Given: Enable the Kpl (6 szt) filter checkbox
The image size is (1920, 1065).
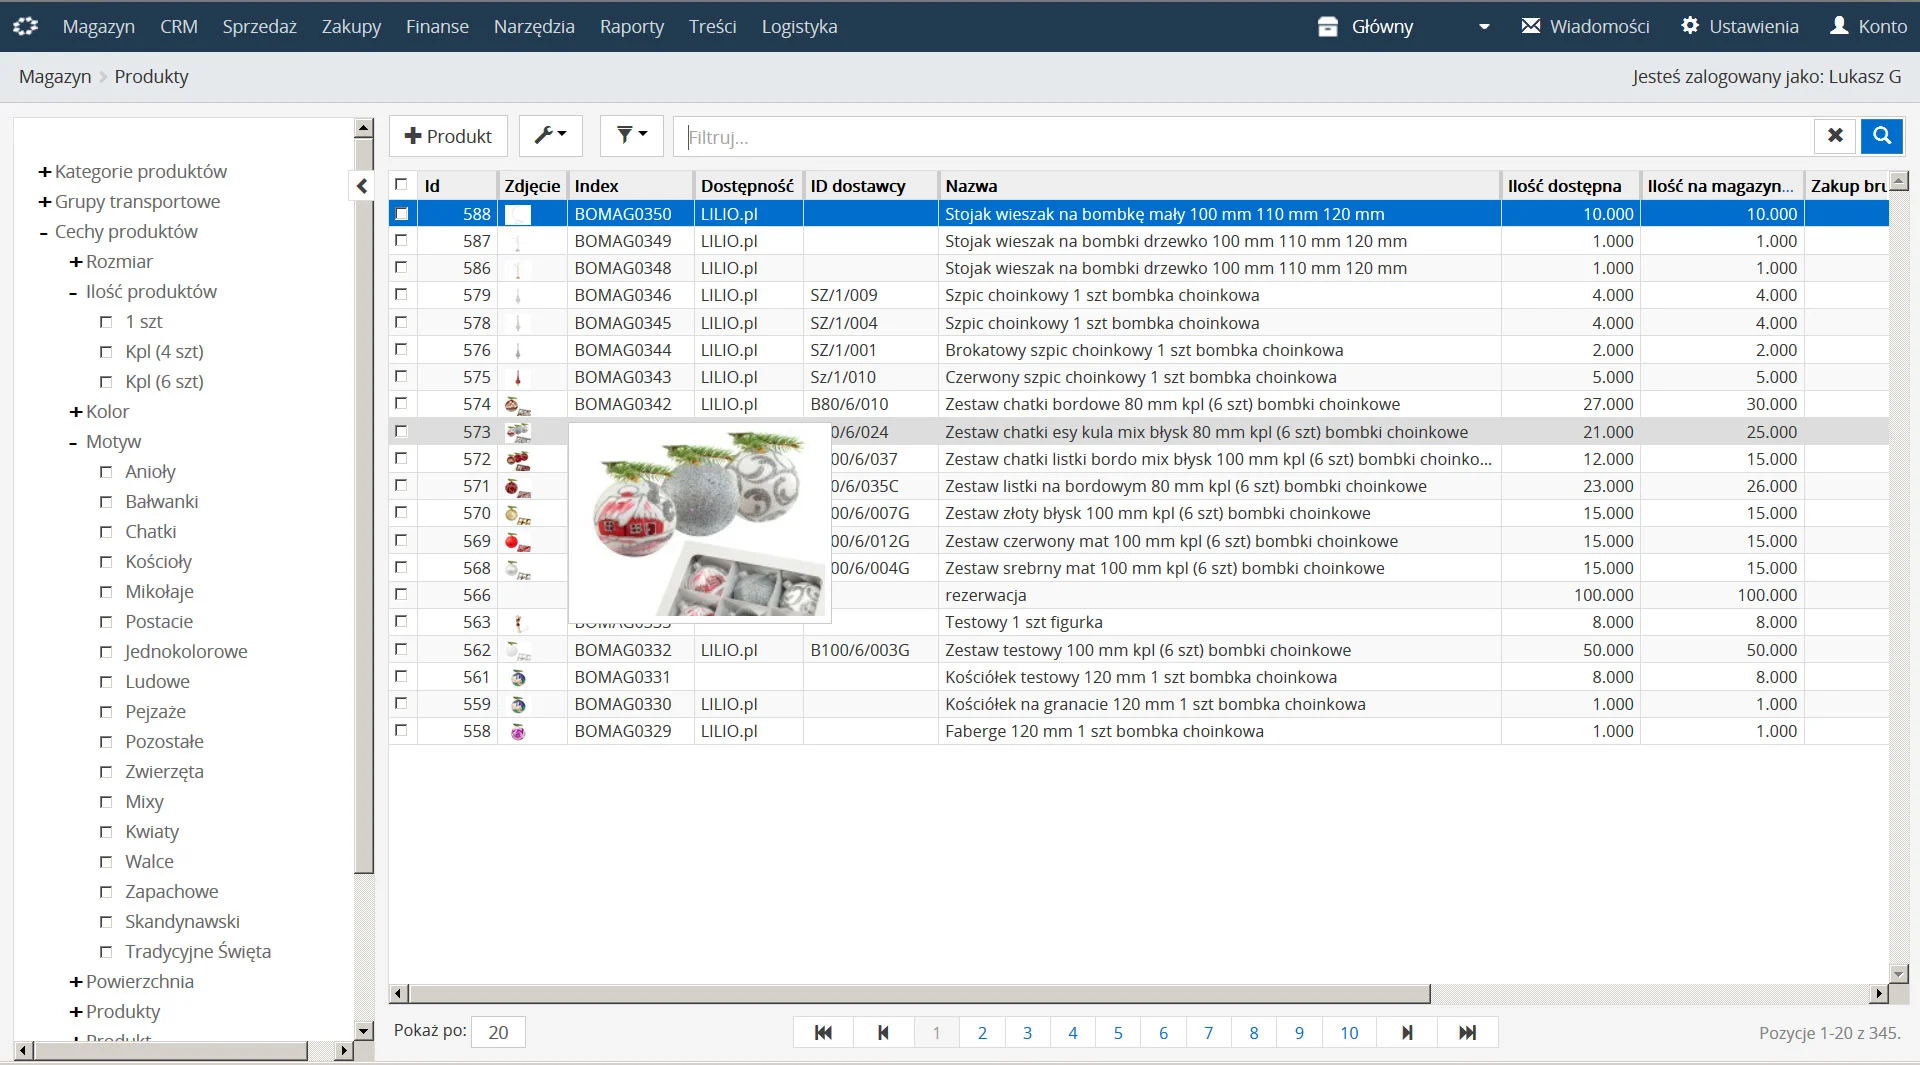Looking at the screenshot, I should click(106, 382).
